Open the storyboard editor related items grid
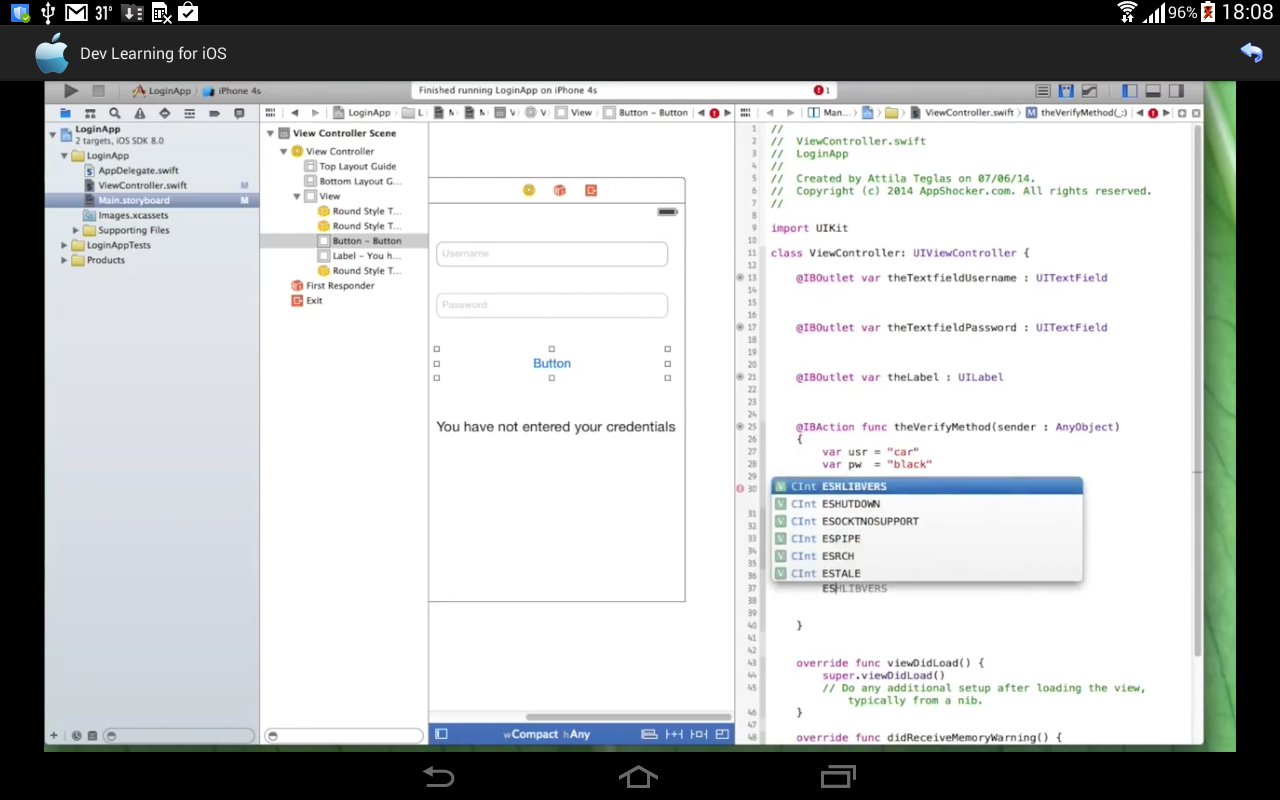Image resolution: width=1280 pixels, height=800 pixels. (270, 113)
